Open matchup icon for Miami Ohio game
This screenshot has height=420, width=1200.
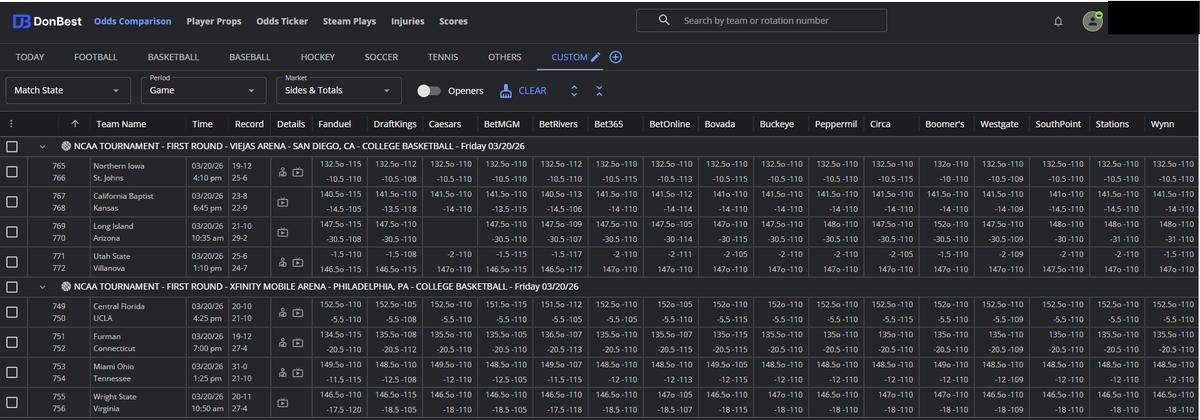[x=283, y=371]
